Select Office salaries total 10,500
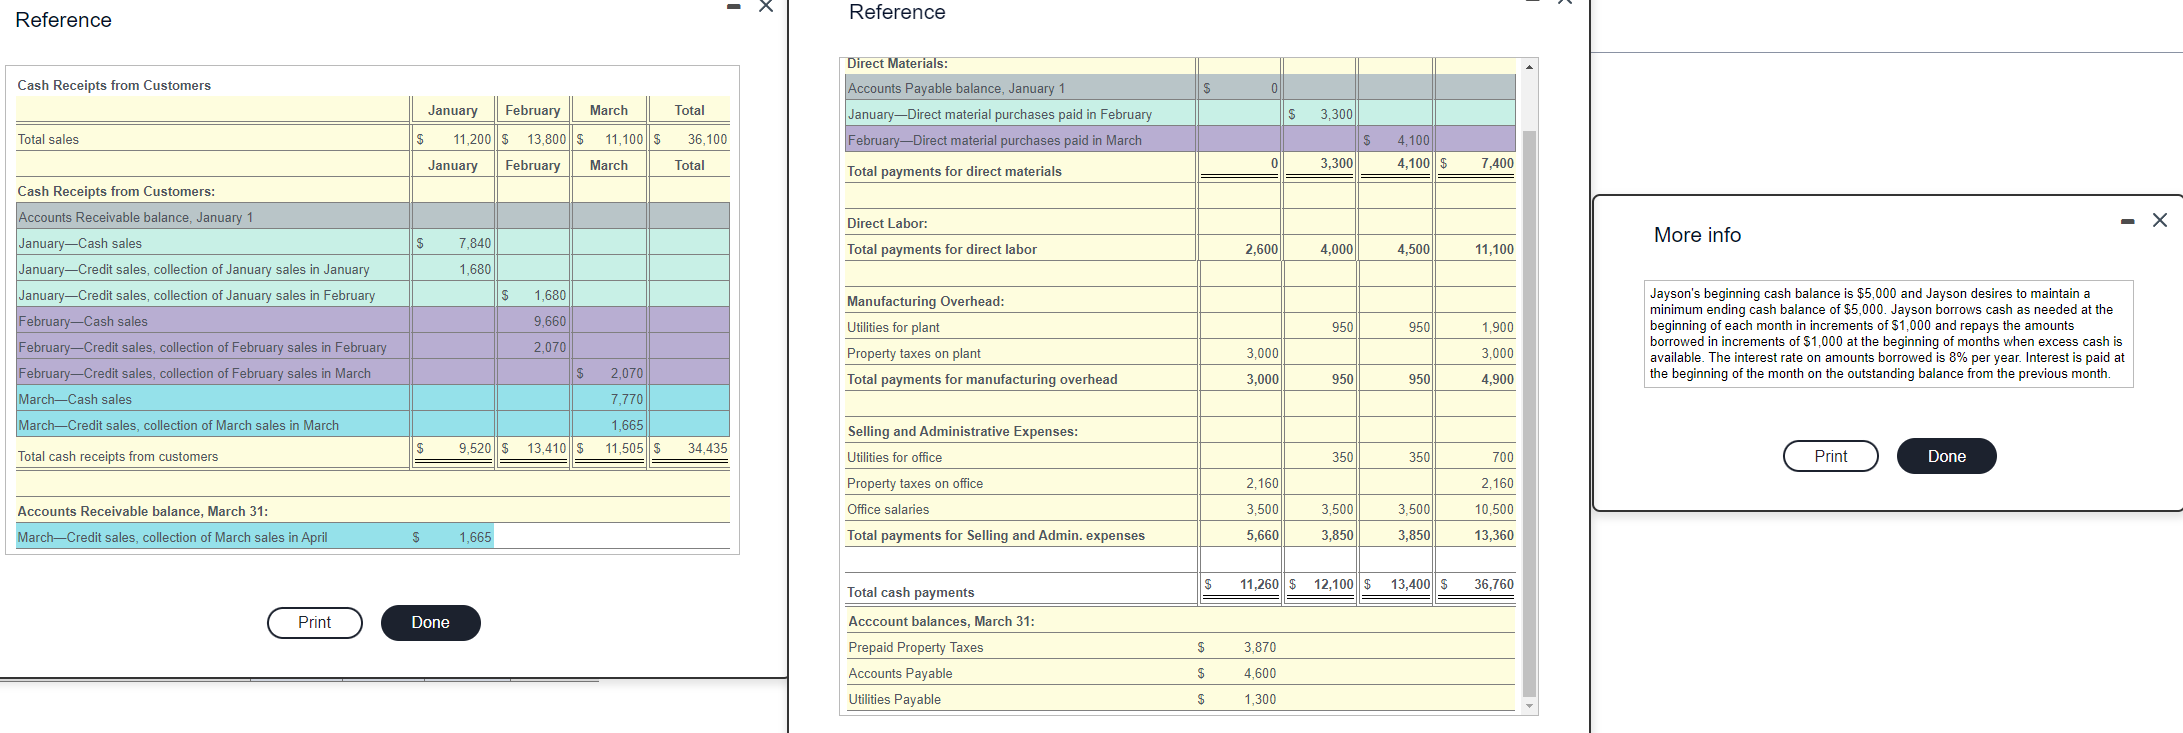 coord(1494,509)
